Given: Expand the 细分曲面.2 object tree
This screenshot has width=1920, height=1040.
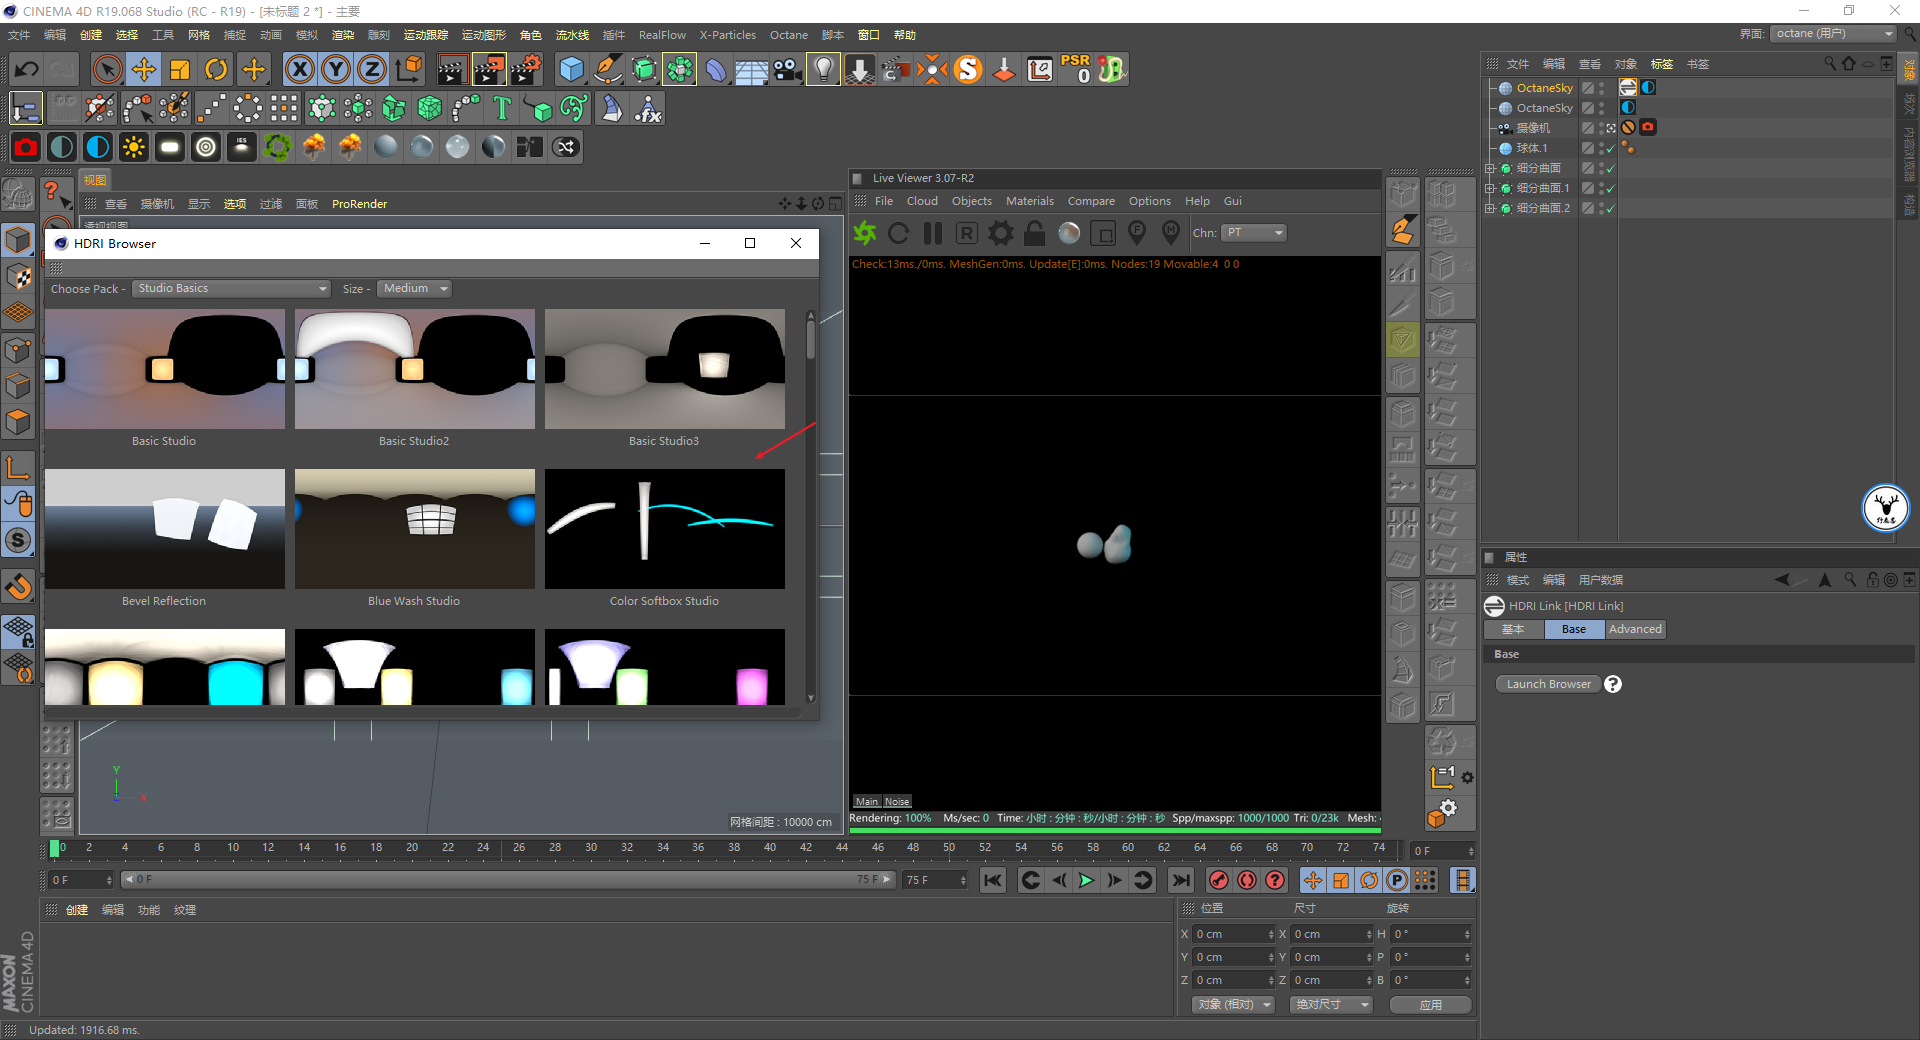Looking at the screenshot, I should (x=1490, y=208).
